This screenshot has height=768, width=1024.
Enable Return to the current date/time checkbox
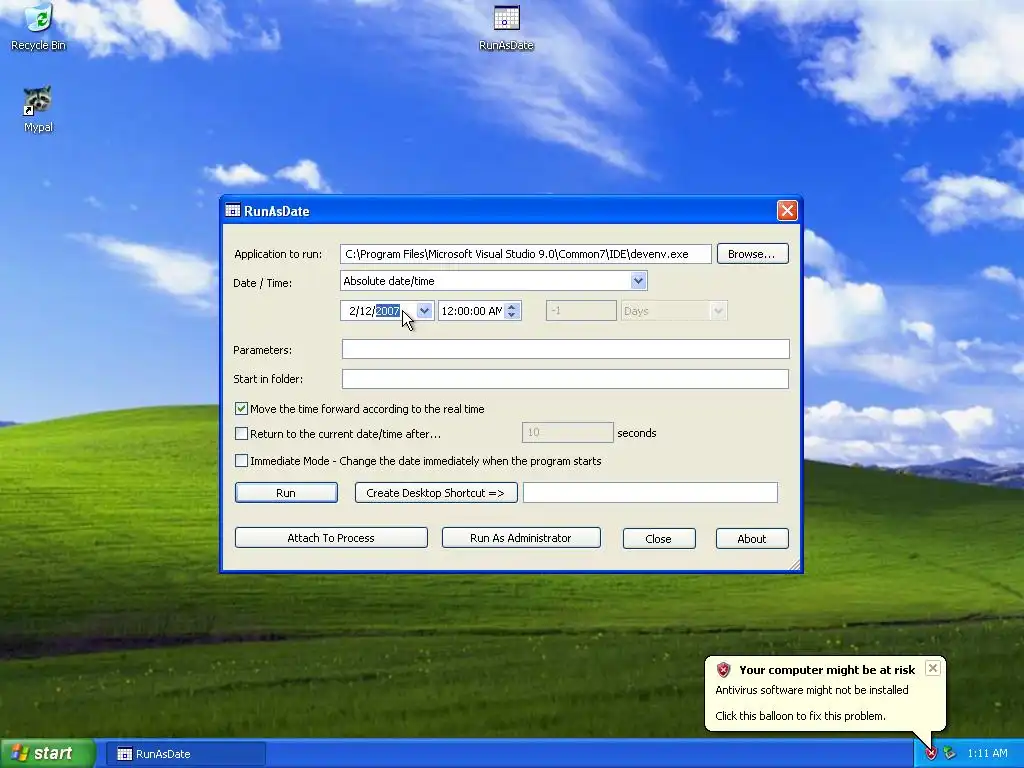(241, 434)
